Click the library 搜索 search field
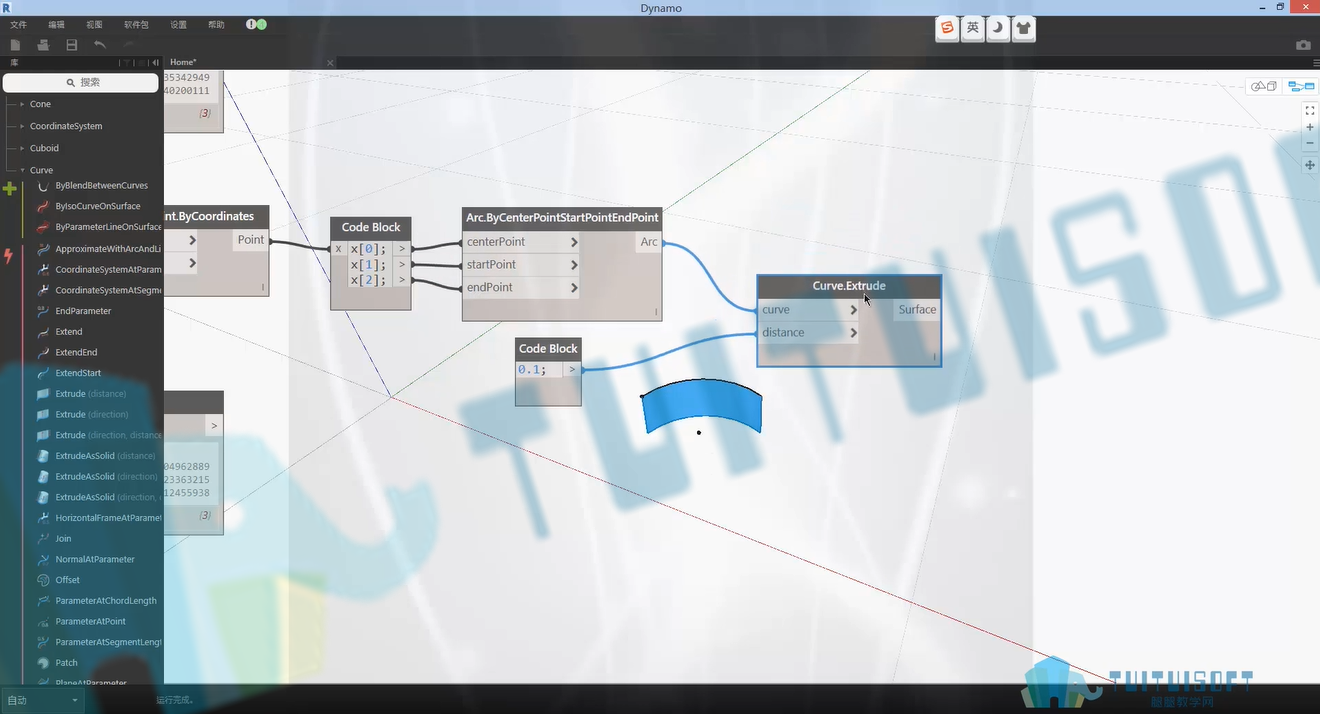The image size is (1320, 714). tap(82, 82)
